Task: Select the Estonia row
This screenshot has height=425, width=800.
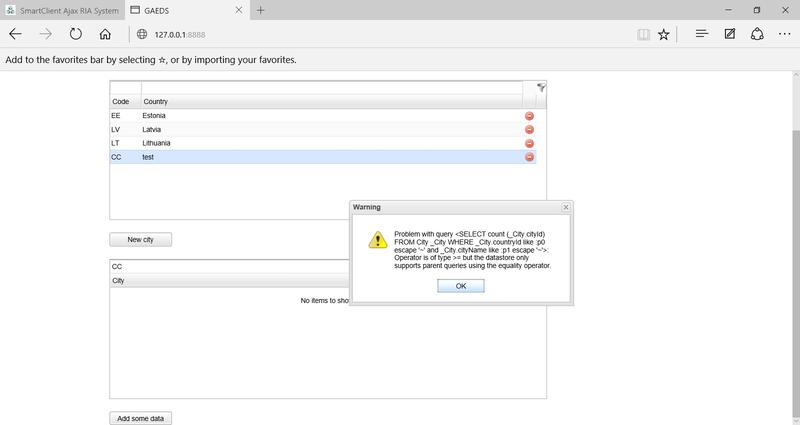Action: [x=323, y=116]
